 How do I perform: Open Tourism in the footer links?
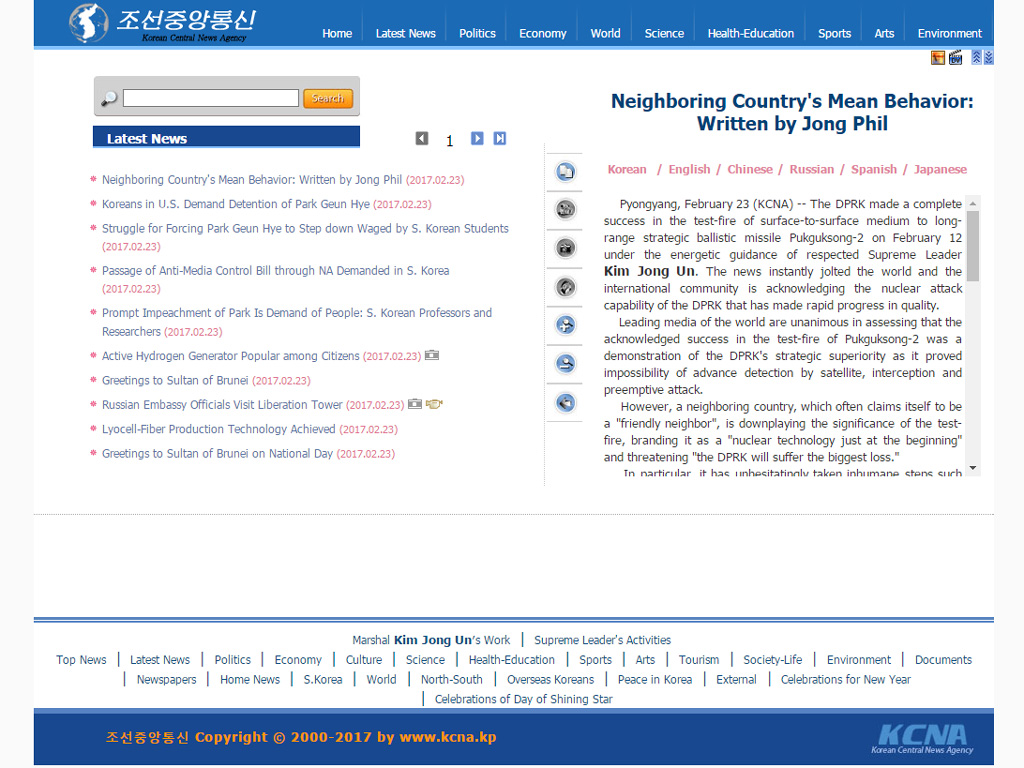[699, 660]
